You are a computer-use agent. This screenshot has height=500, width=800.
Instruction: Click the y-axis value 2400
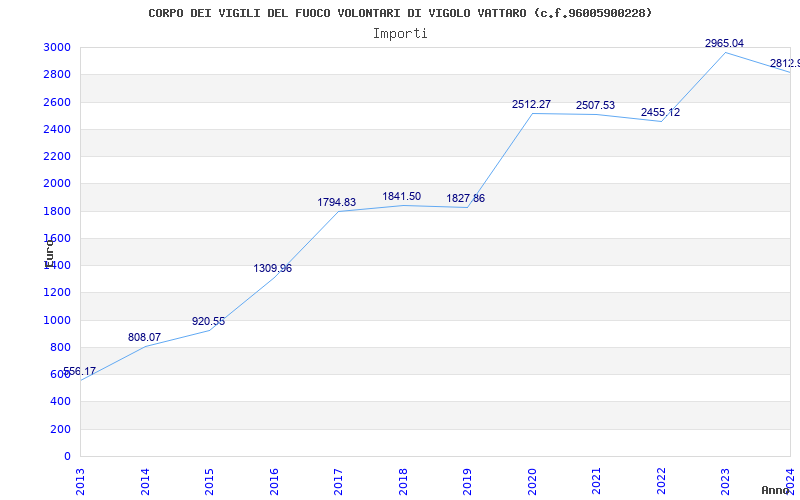click(57, 129)
